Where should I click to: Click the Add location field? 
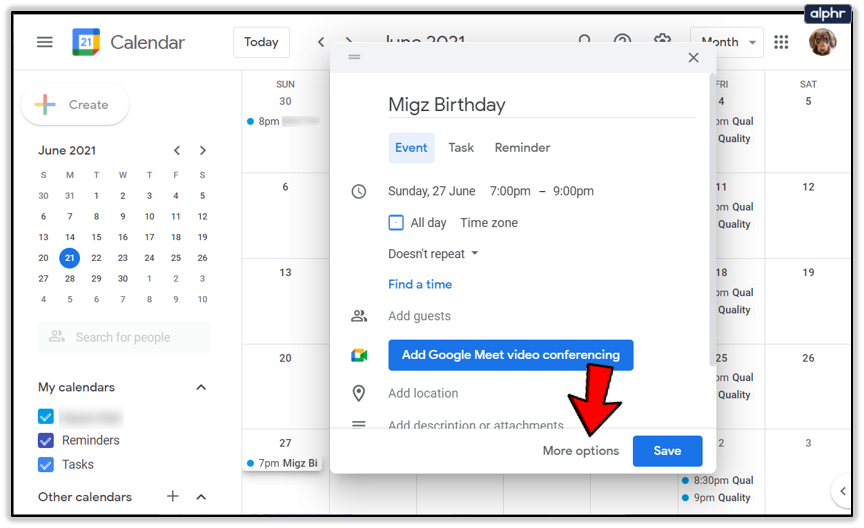click(x=423, y=393)
